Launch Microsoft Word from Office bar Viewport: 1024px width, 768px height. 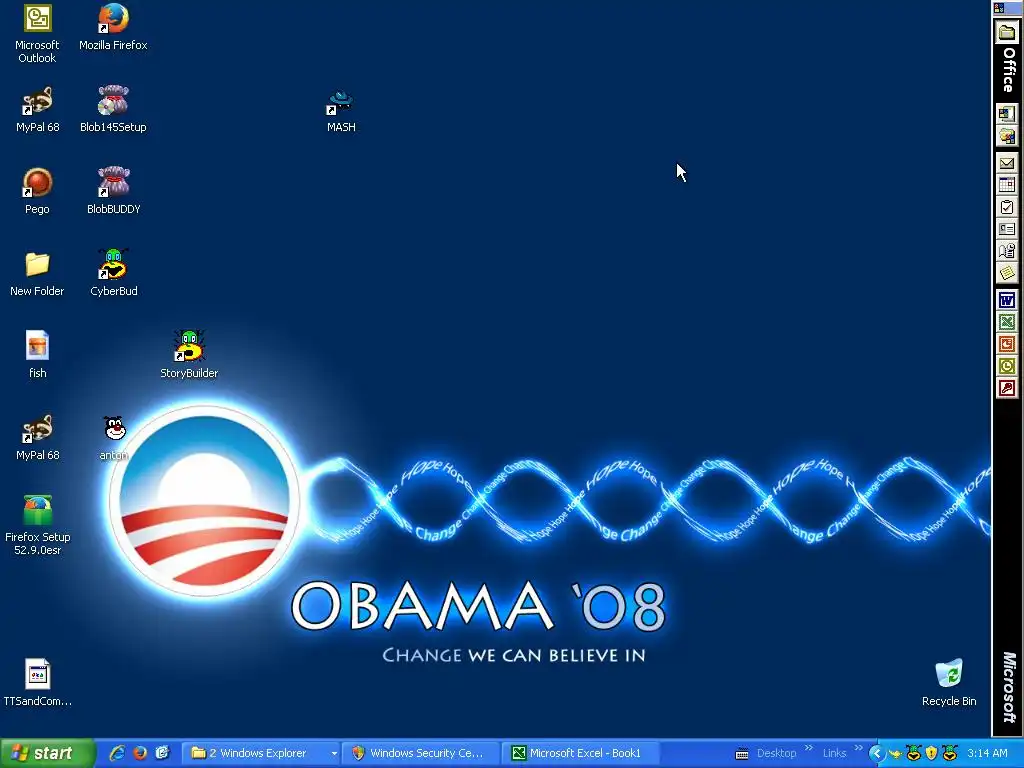tap(1006, 300)
